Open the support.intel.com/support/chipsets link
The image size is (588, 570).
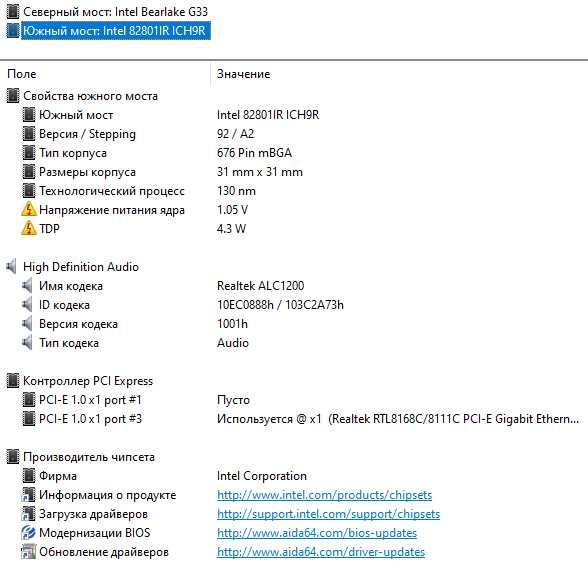click(x=328, y=514)
